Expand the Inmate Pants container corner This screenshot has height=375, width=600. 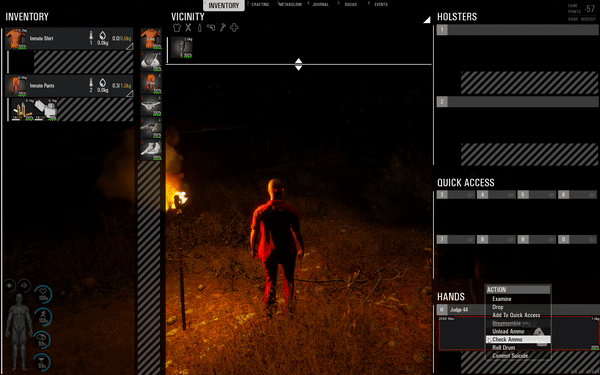(x=129, y=94)
